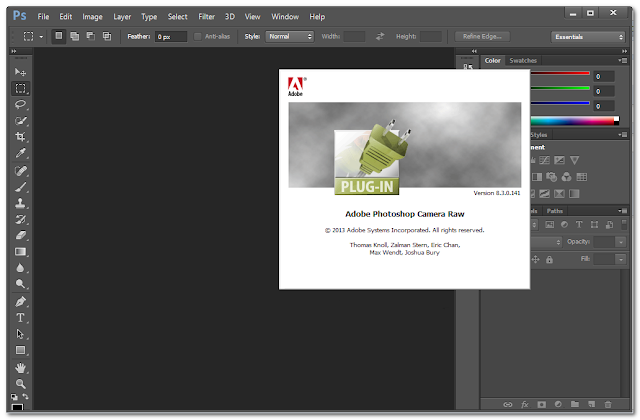Click the Refine Edge button

coord(482,36)
